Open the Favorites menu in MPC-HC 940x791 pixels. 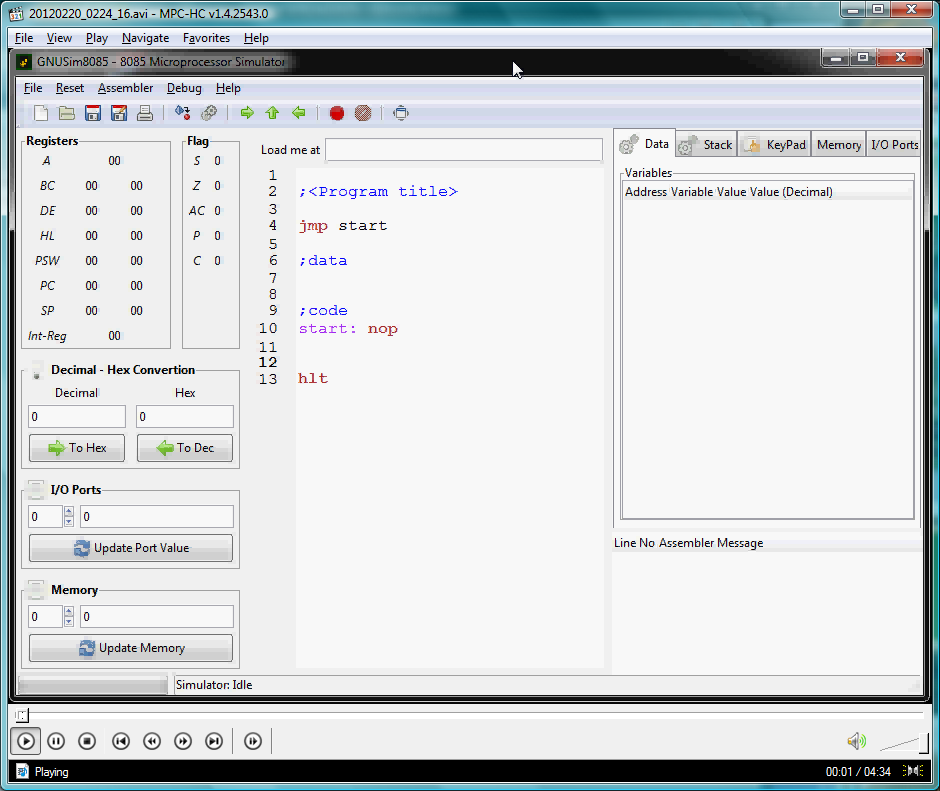point(206,38)
